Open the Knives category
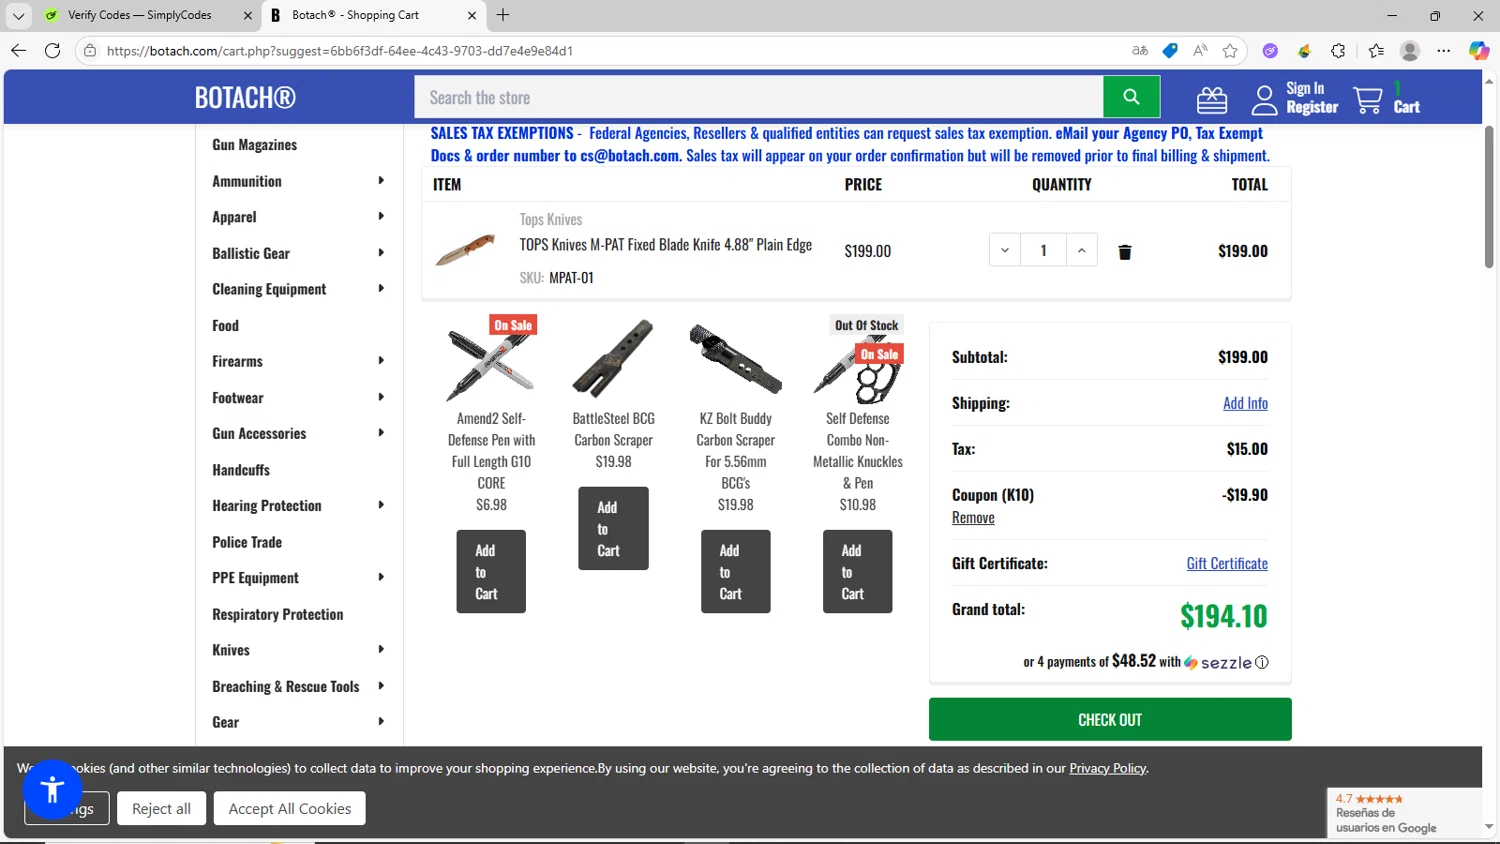 [231, 650]
